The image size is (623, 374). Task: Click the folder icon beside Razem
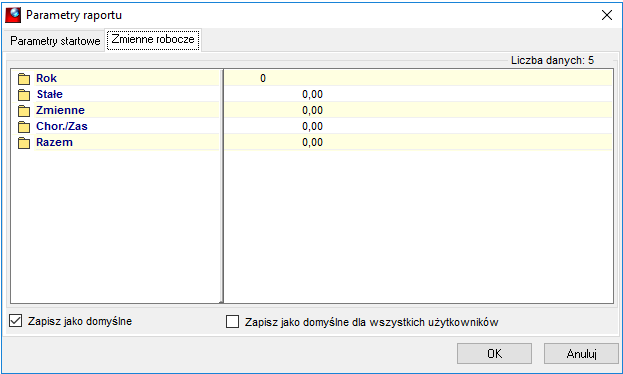[24, 142]
